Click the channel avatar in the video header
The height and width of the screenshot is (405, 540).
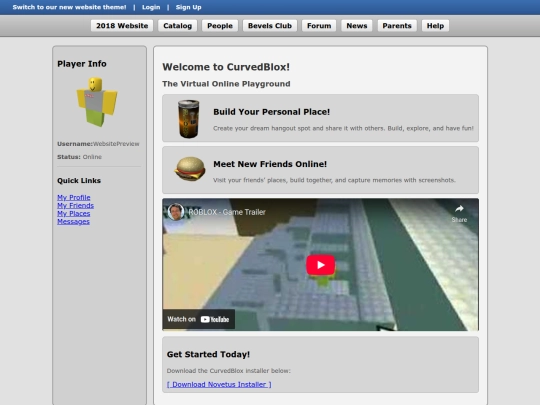176,212
